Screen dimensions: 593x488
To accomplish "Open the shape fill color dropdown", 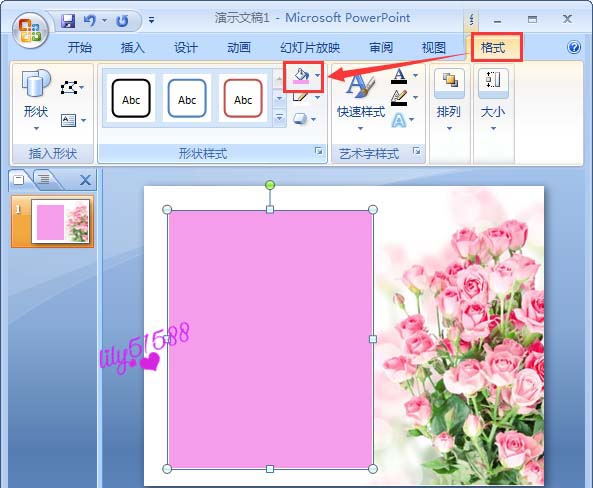I will click(x=317, y=75).
